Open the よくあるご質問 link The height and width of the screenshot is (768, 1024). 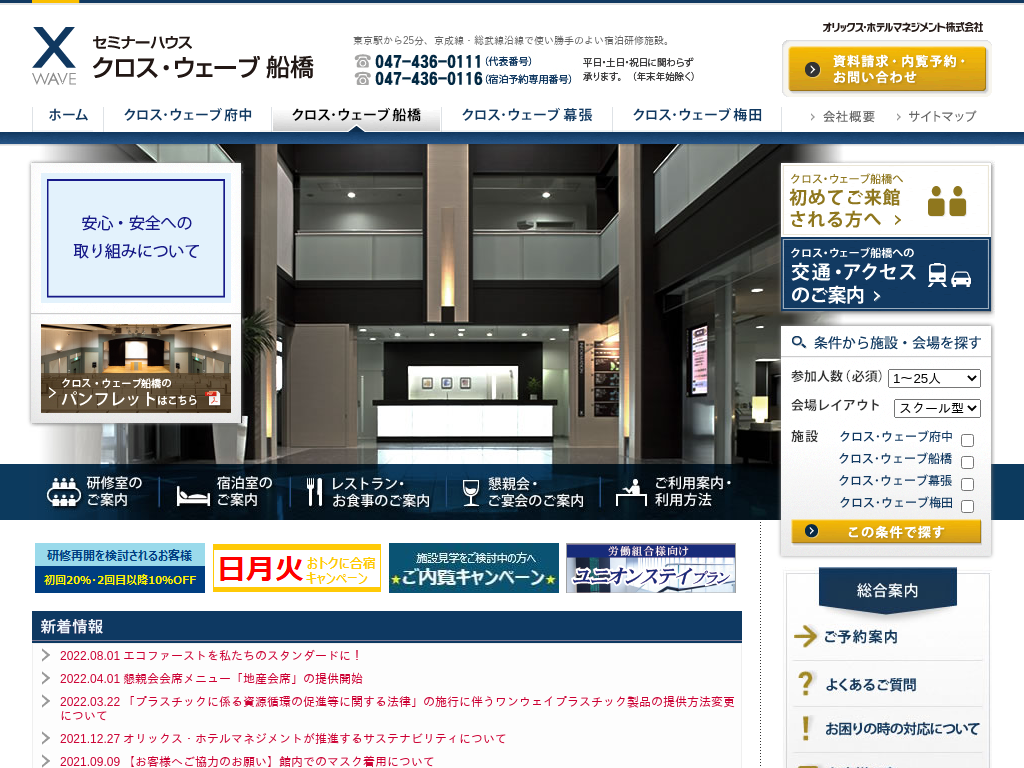pos(871,684)
